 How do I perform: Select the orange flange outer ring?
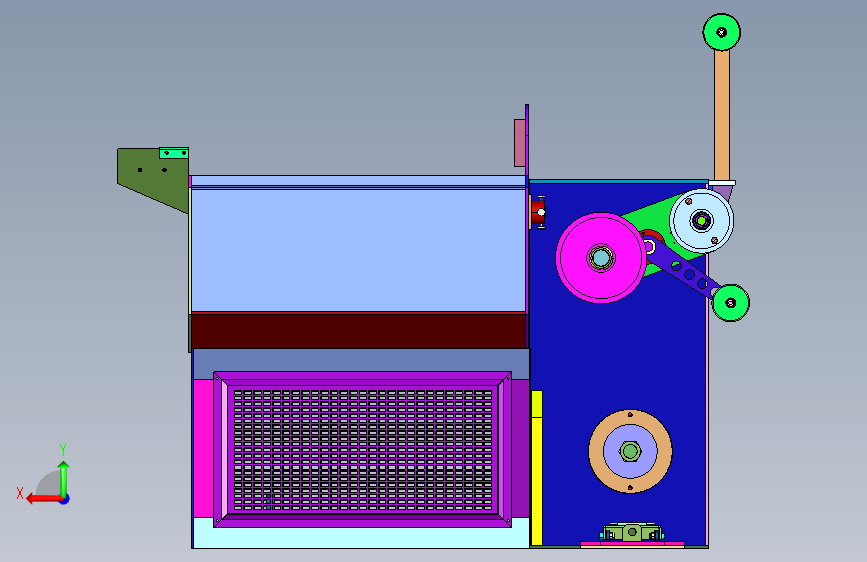tap(630, 451)
